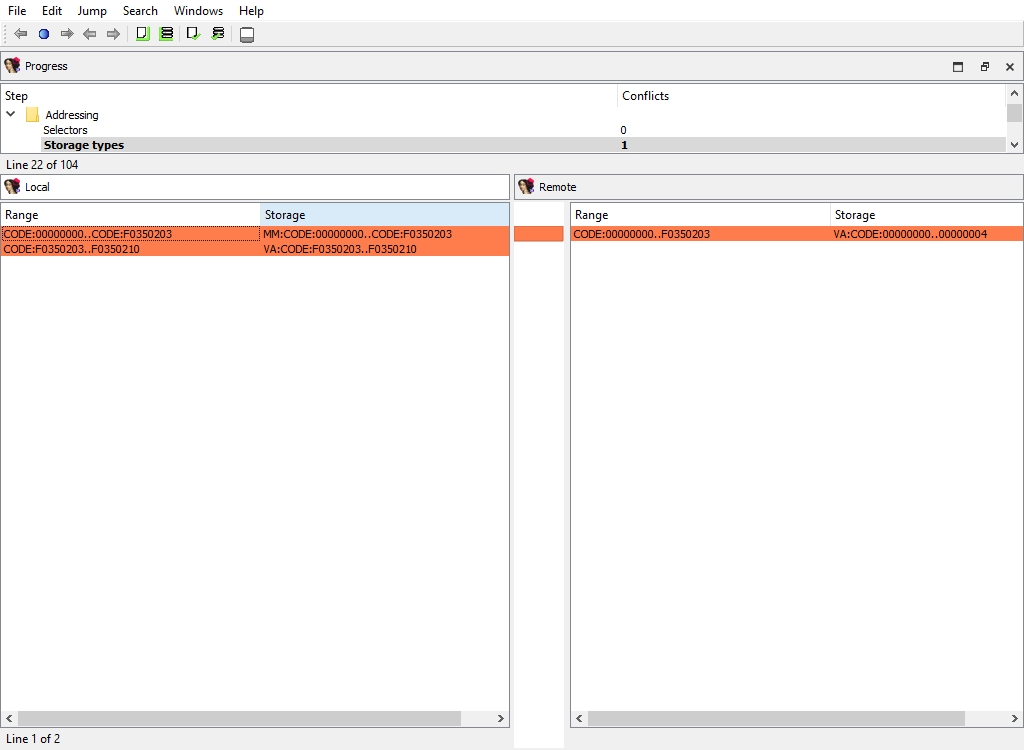Screen dimensions: 1024x750
Task: Click the stacked database green border icon
Action: (166, 34)
